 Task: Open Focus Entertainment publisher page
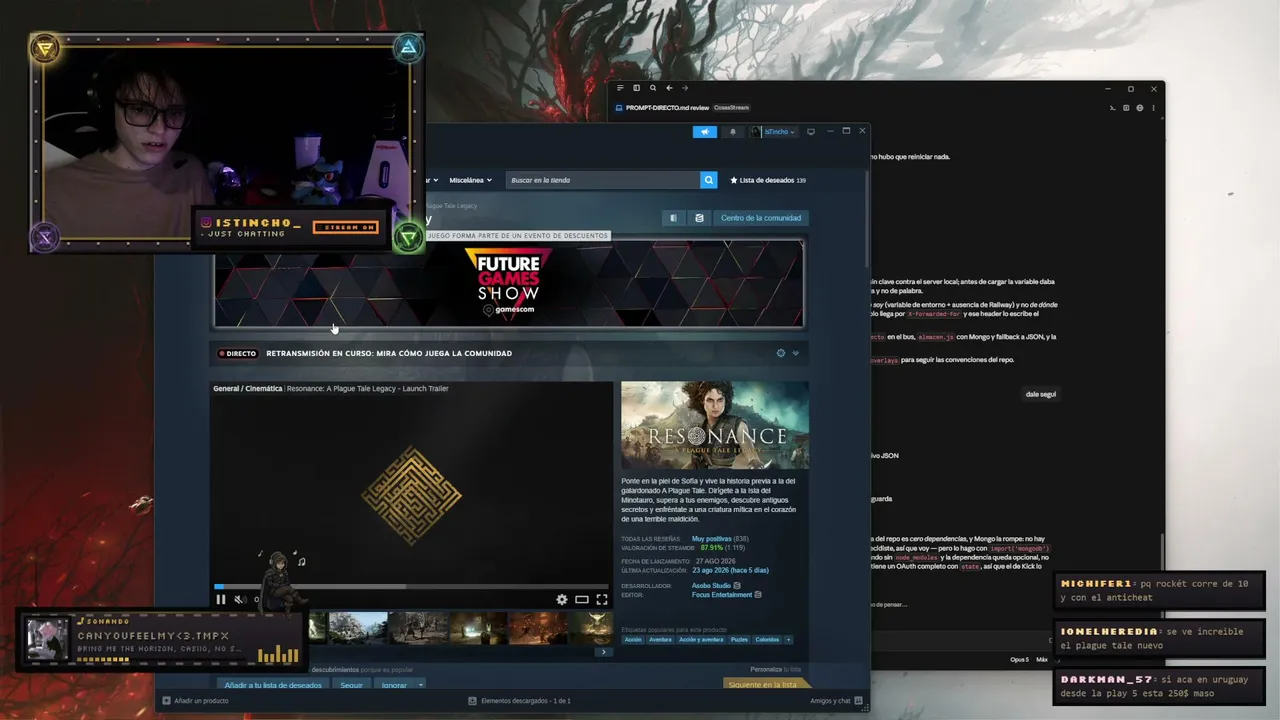coord(722,595)
